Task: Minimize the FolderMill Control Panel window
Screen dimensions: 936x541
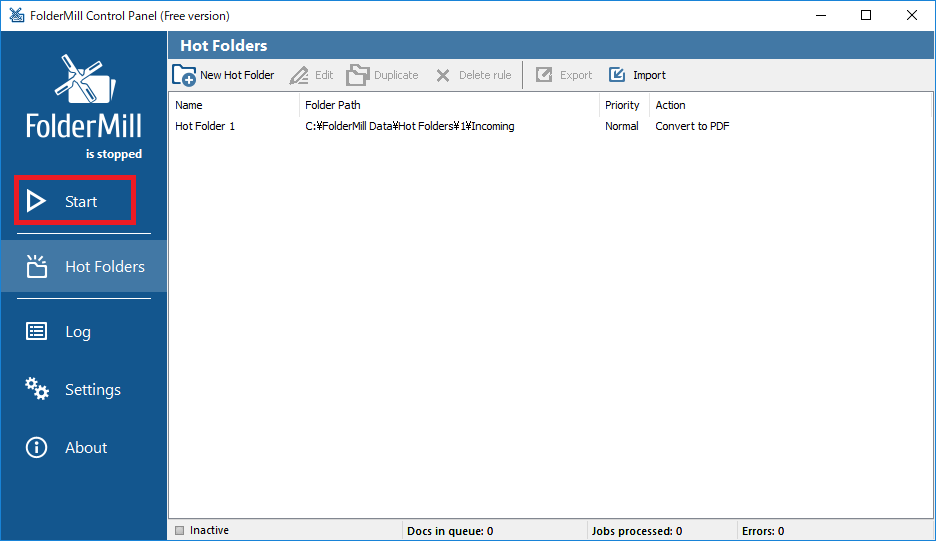Action: pos(821,16)
